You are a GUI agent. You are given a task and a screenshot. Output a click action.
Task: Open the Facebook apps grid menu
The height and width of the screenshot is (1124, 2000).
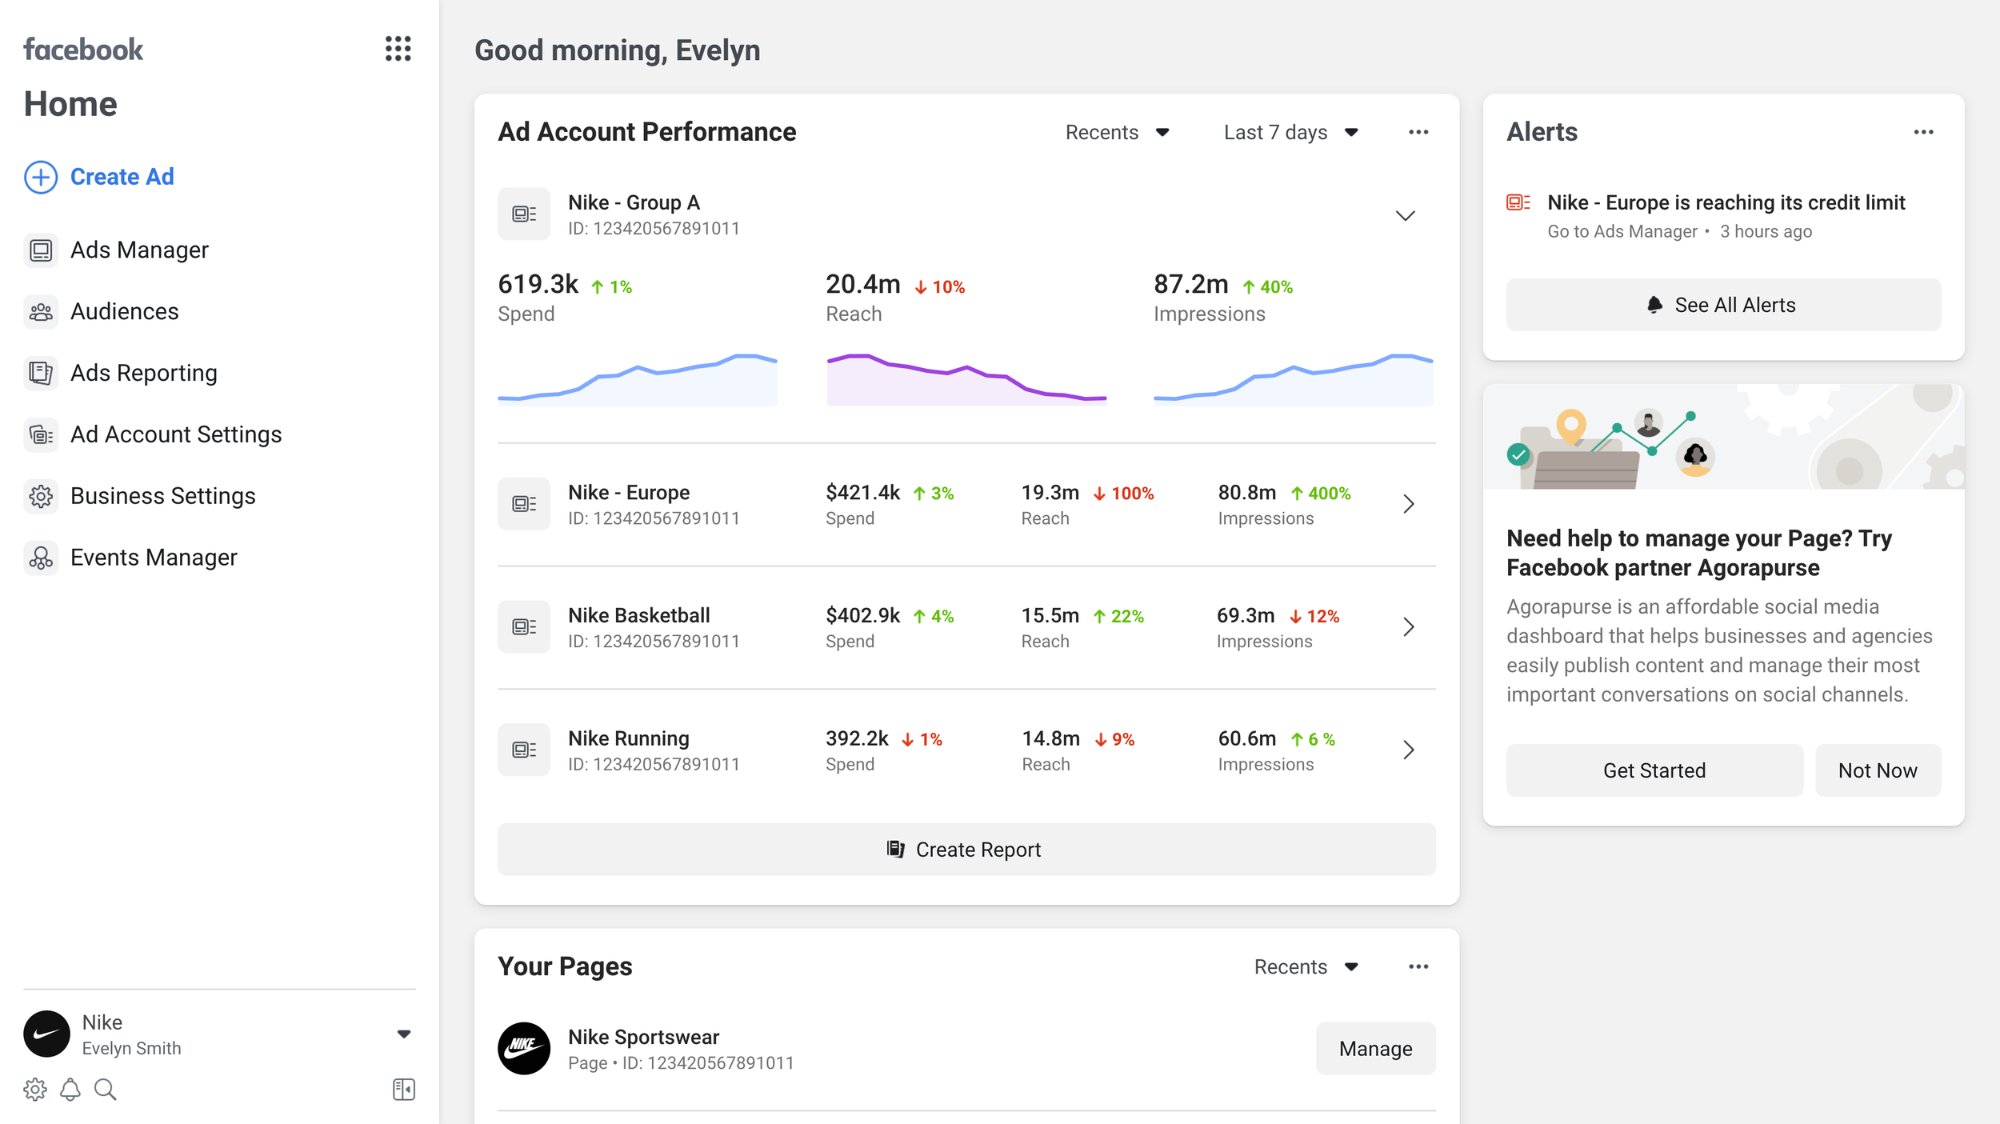point(397,49)
